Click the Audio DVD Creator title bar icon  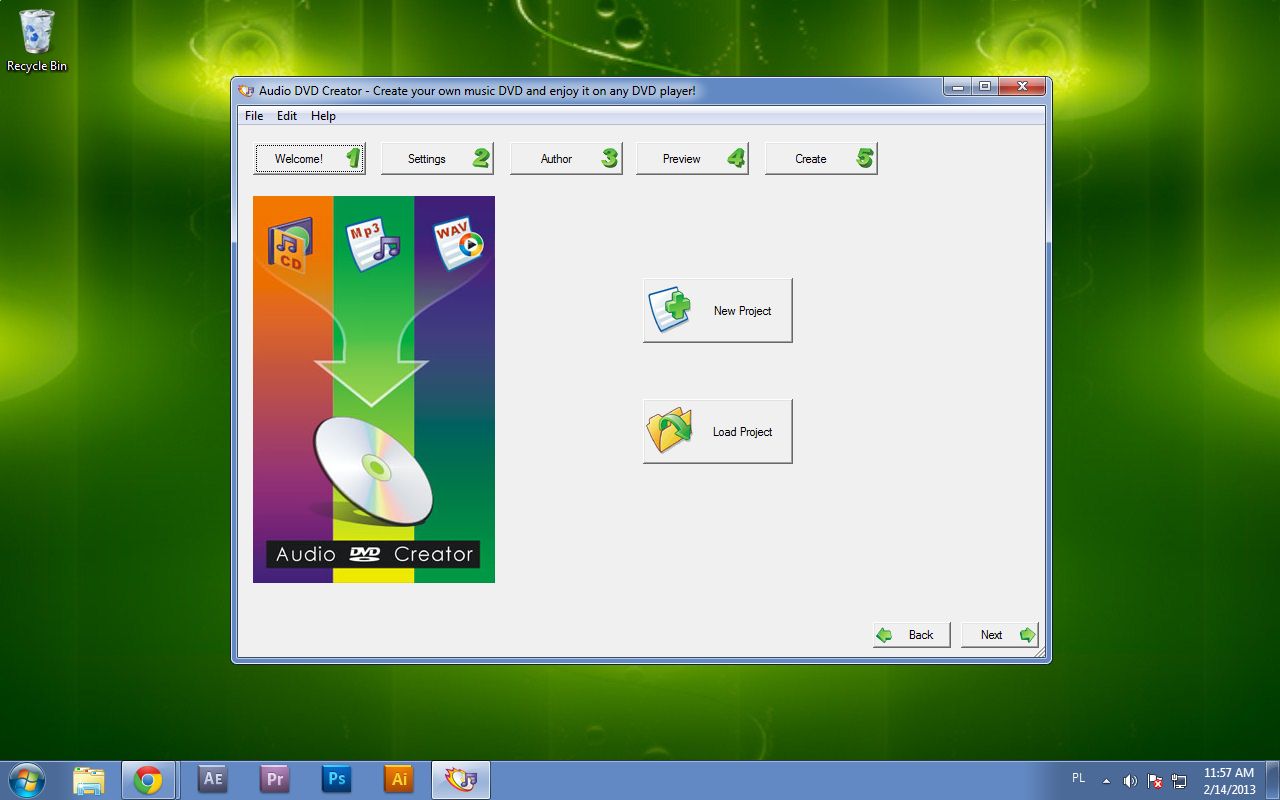point(246,90)
